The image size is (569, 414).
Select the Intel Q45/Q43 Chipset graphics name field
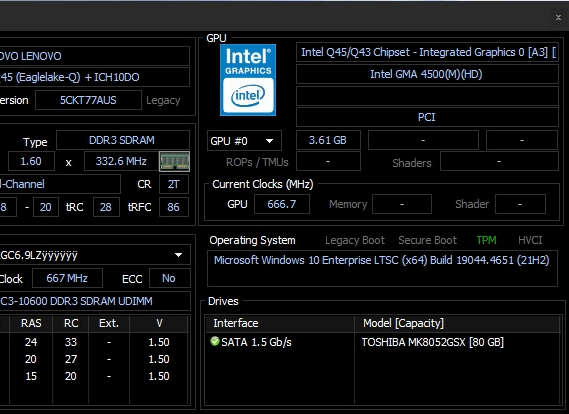(427, 52)
